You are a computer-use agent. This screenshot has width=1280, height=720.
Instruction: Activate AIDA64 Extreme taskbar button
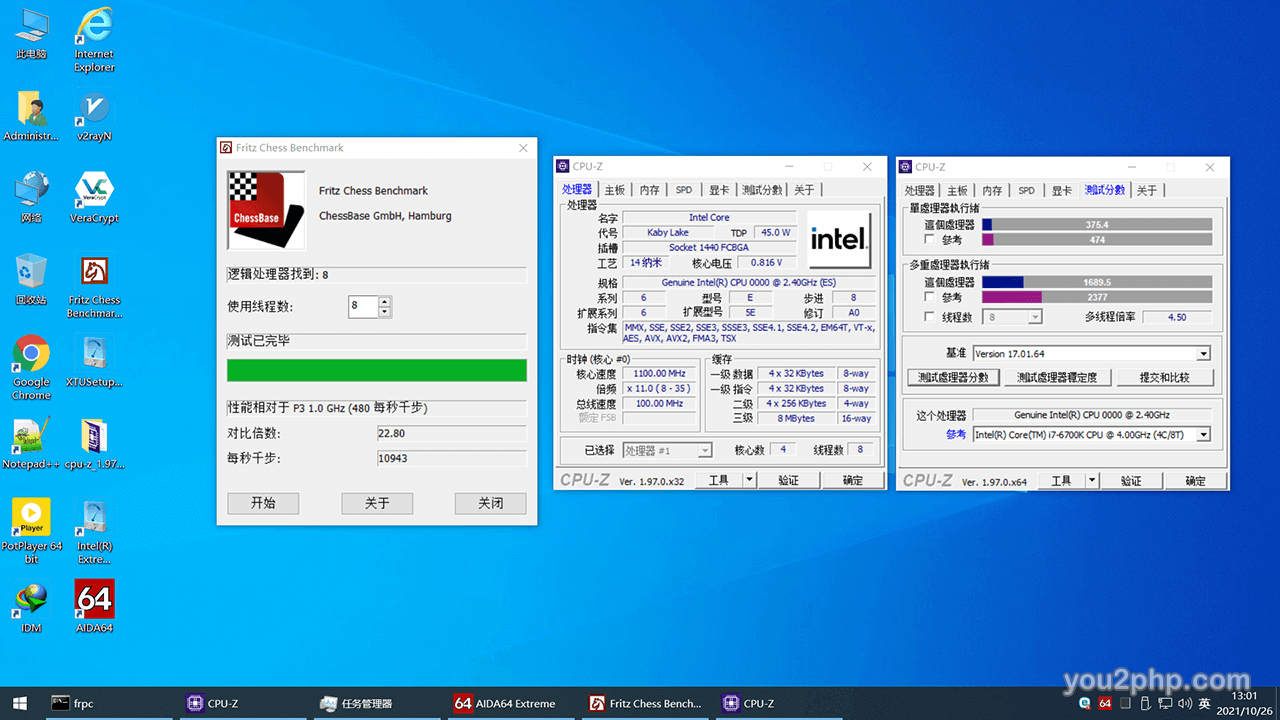505,703
